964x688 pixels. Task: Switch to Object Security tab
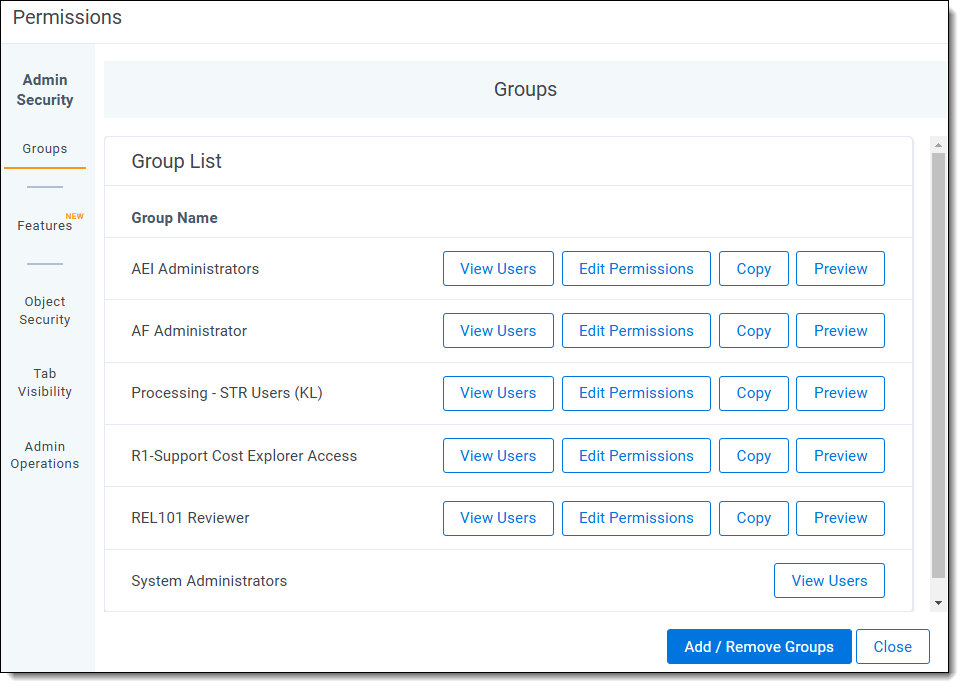[x=45, y=310]
